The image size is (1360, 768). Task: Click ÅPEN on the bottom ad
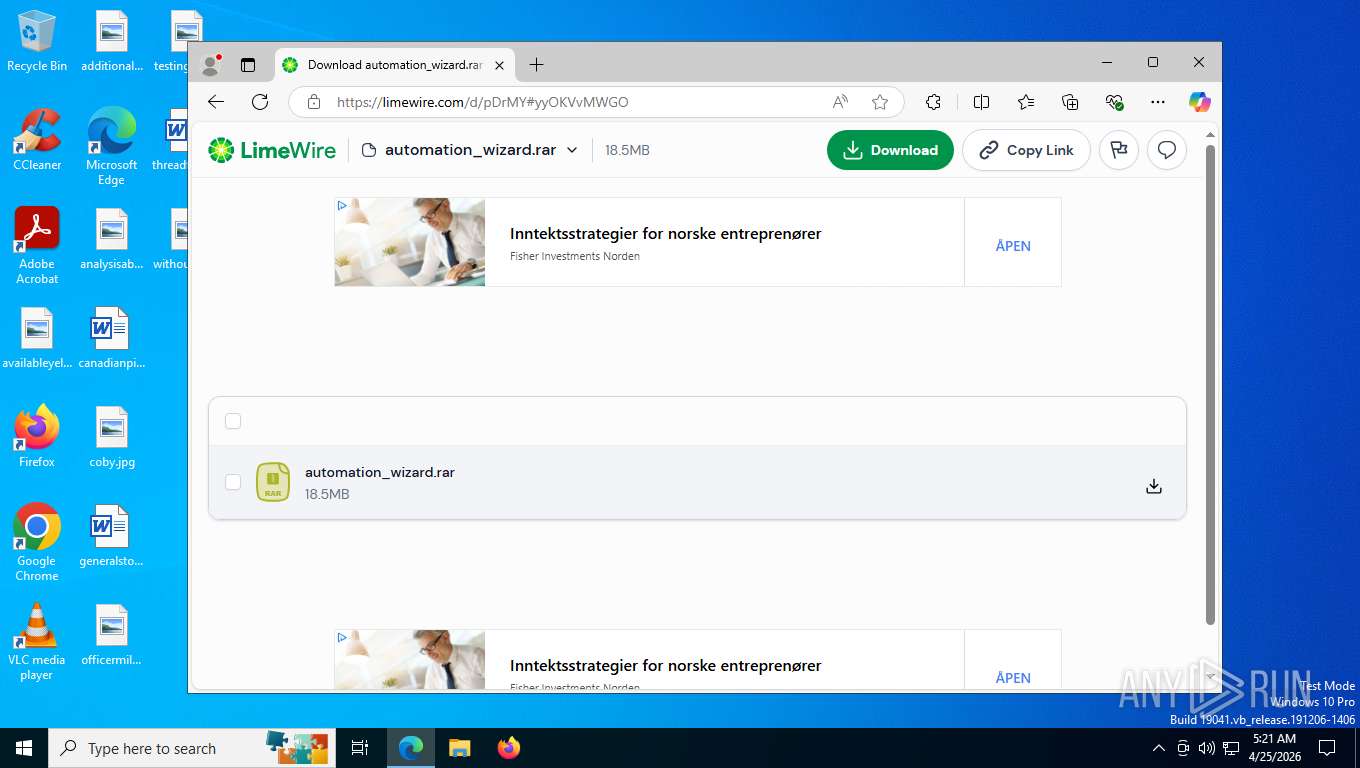[x=1013, y=678]
